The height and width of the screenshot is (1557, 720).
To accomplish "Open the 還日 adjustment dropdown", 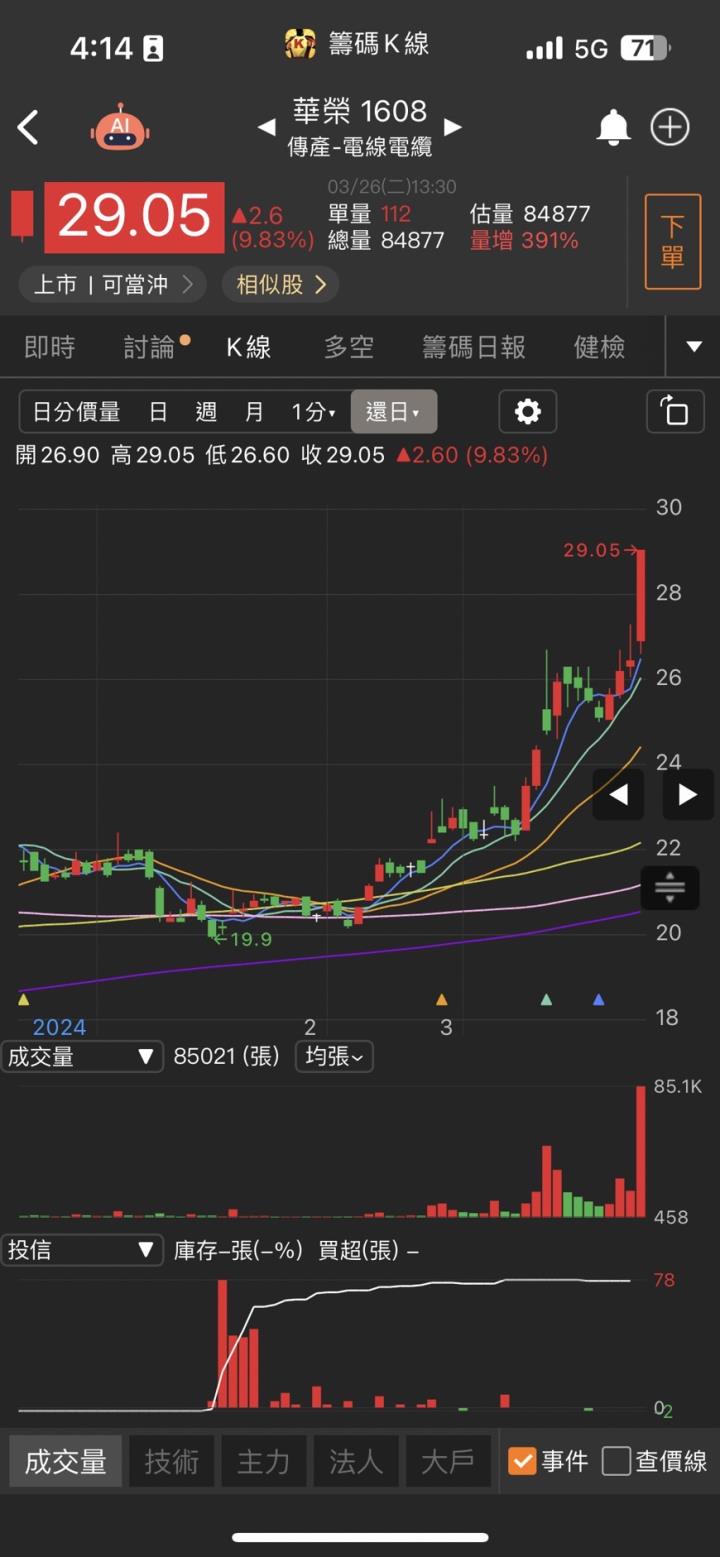I will [x=394, y=412].
